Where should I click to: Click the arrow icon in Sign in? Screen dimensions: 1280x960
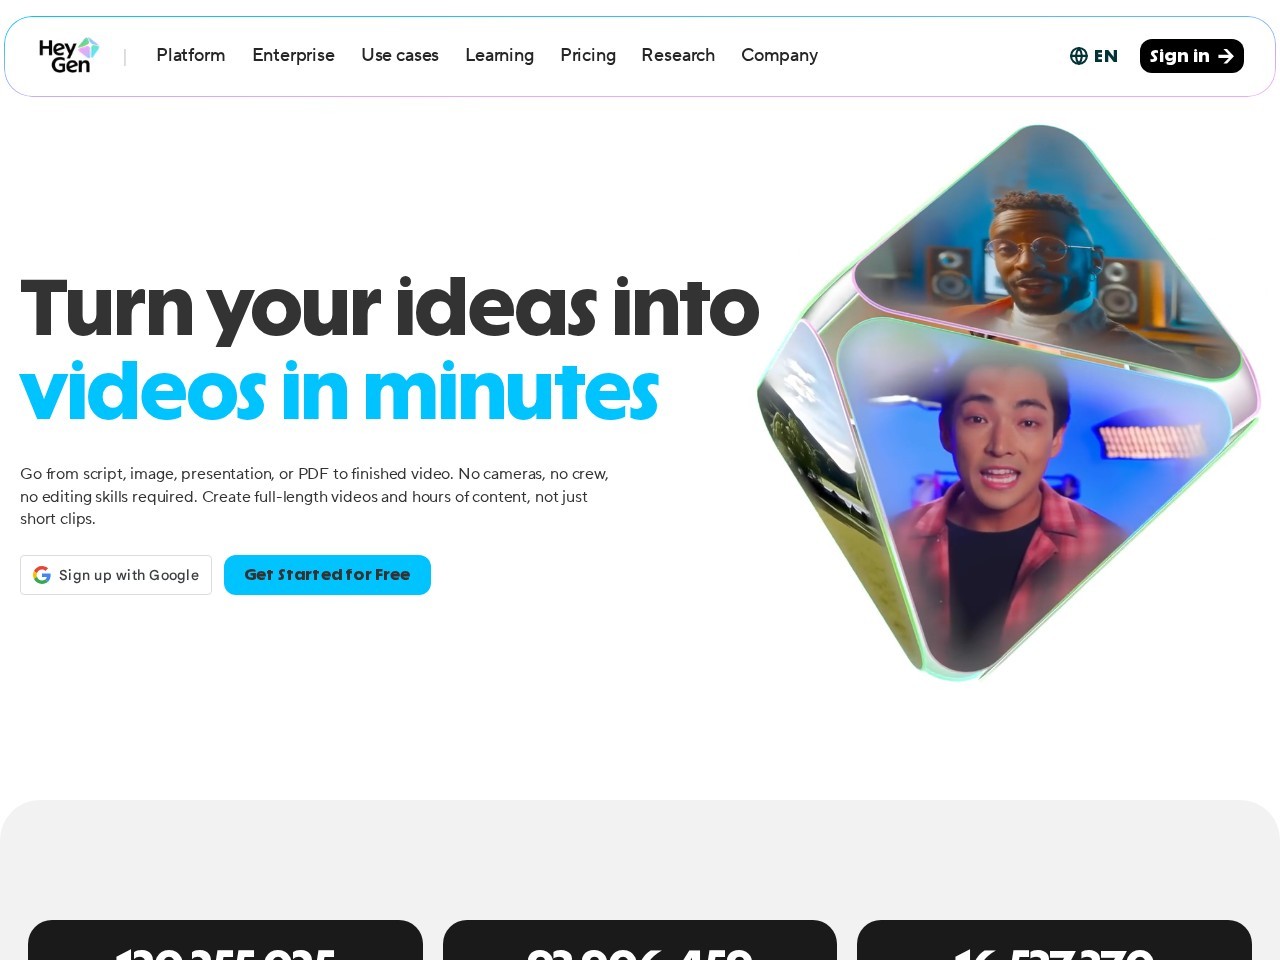1226,56
